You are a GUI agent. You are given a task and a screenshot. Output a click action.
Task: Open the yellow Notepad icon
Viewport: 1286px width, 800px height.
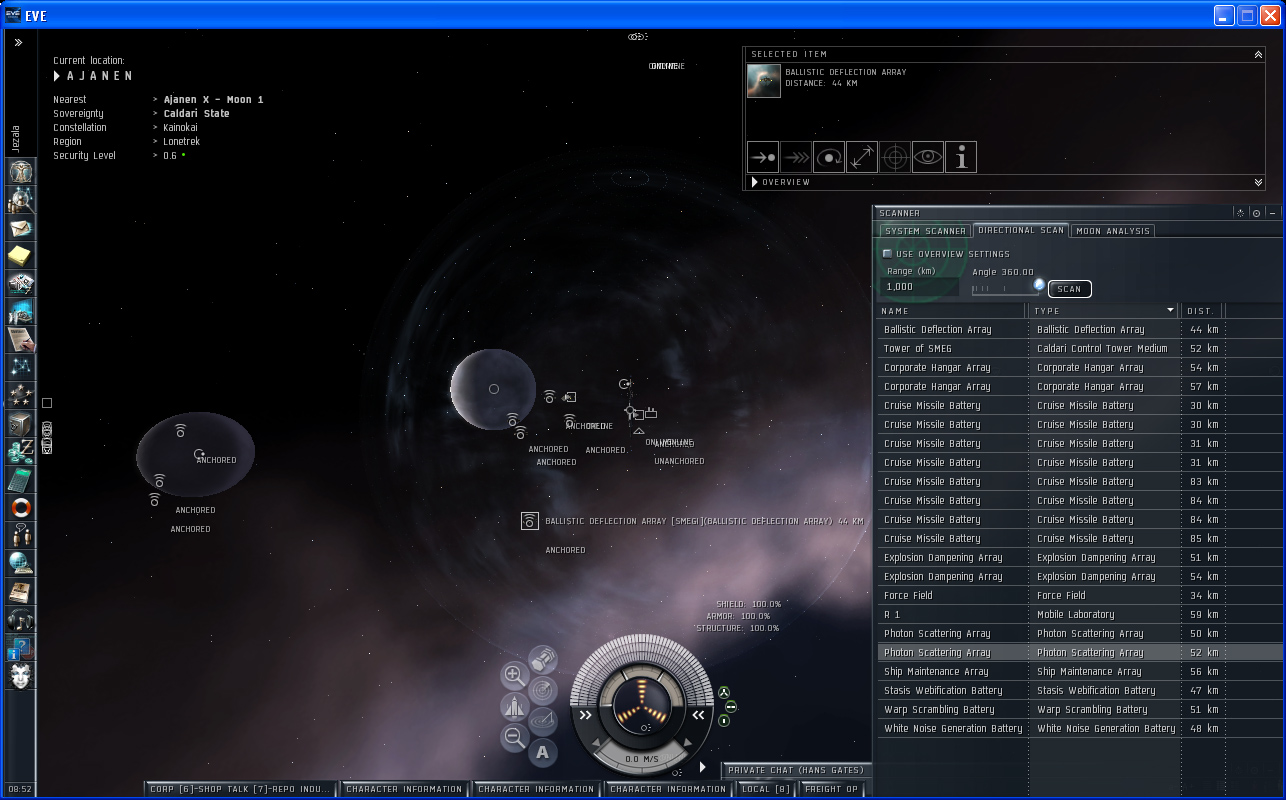(21, 256)
